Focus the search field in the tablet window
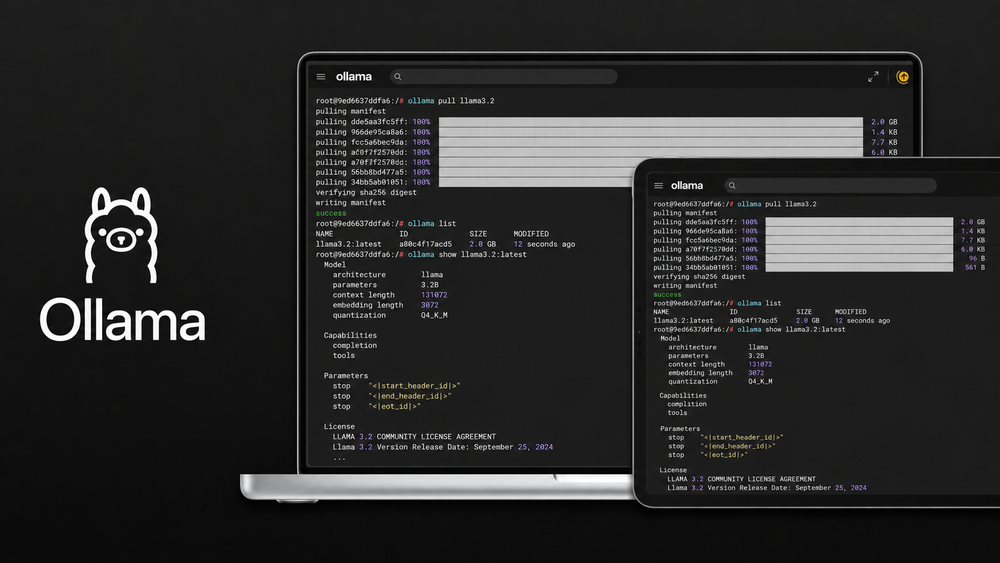Image resolution: width=1000 pixels, height=563 pixels. click(830, 186)
